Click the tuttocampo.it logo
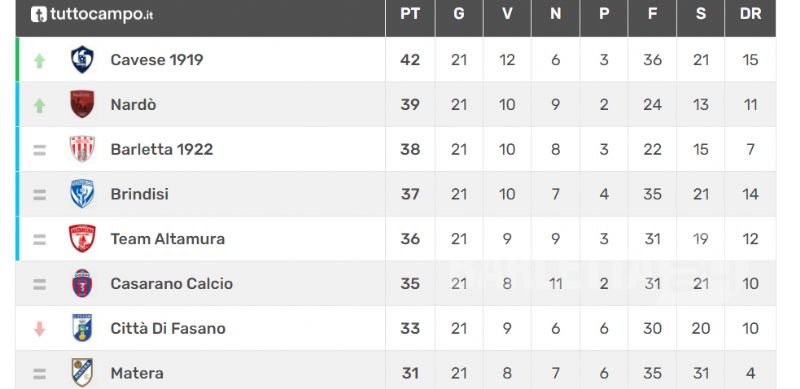The width and height of the screenshot is (800, 389). [92, 14]
